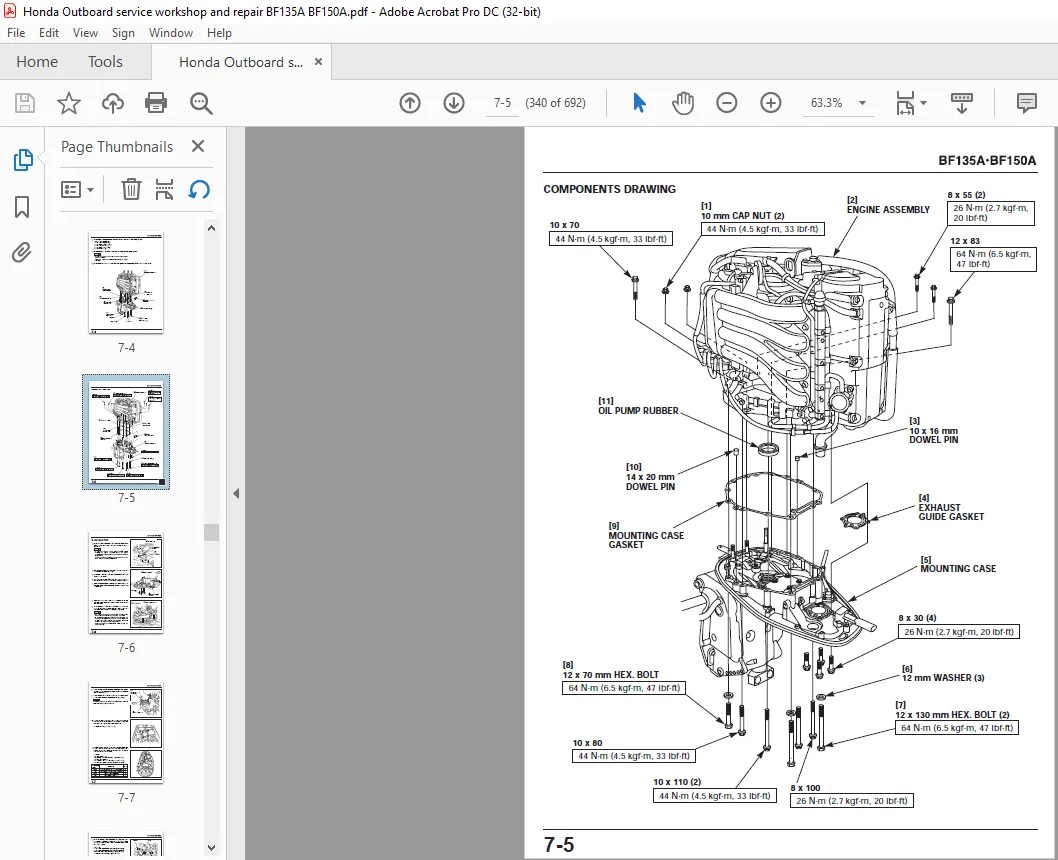Open the File menu
This screenshot has height=860, width=1058.
point(16,32)
